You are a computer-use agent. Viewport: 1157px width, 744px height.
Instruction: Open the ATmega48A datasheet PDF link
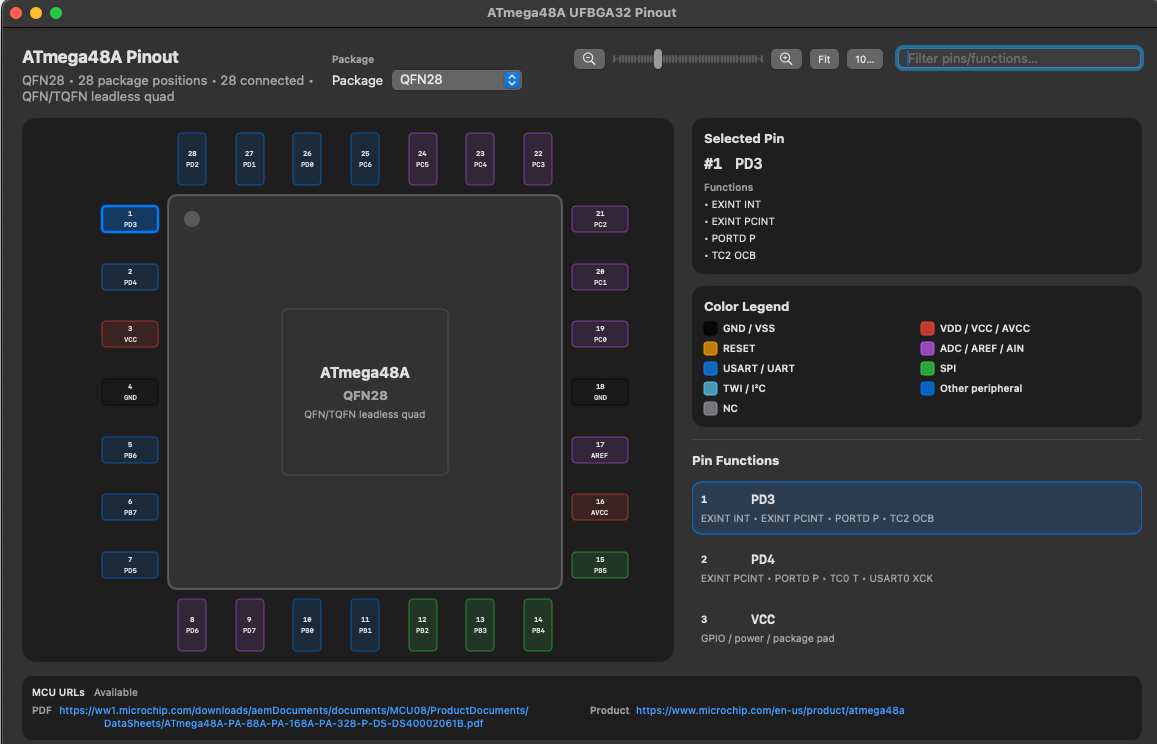click(294, 717)
